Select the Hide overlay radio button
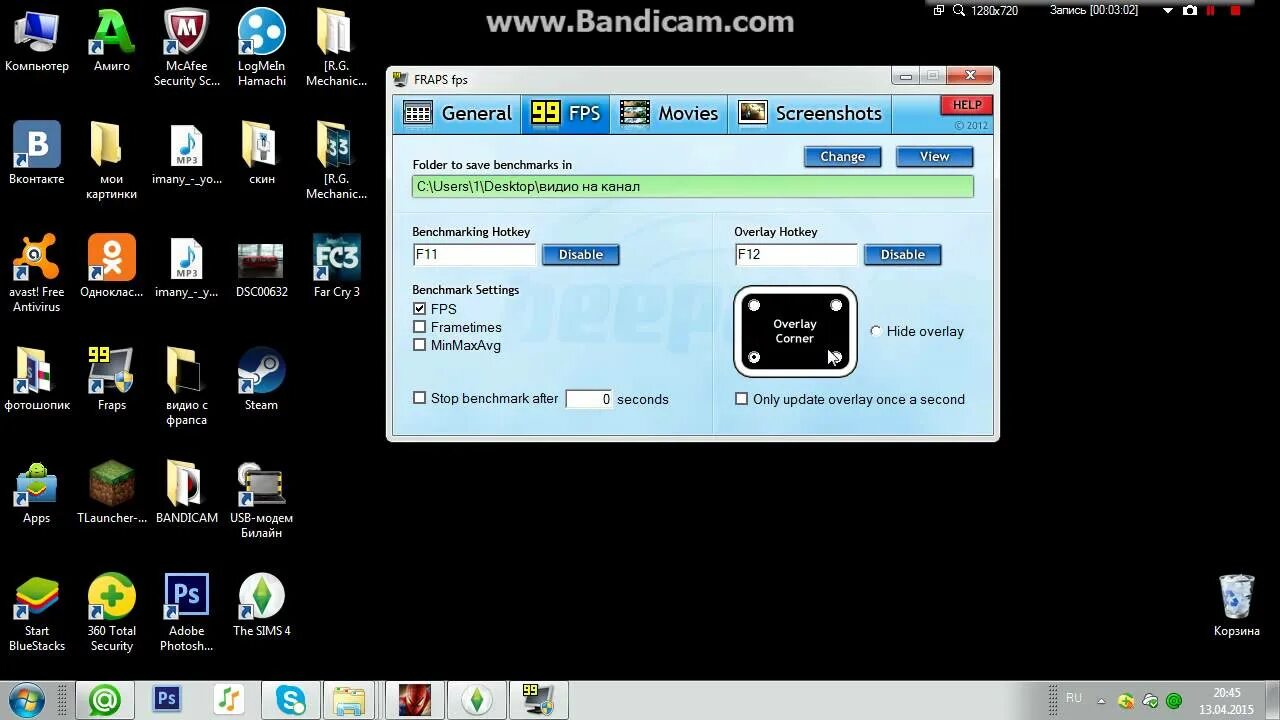Viewport: 1280px width, 720px height. point(876,331)
